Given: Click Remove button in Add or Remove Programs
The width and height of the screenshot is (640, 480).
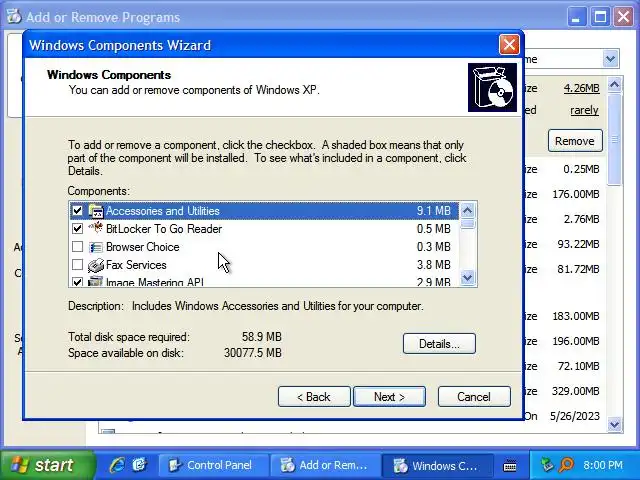Looking at the screenshot, I should point(575,141).
